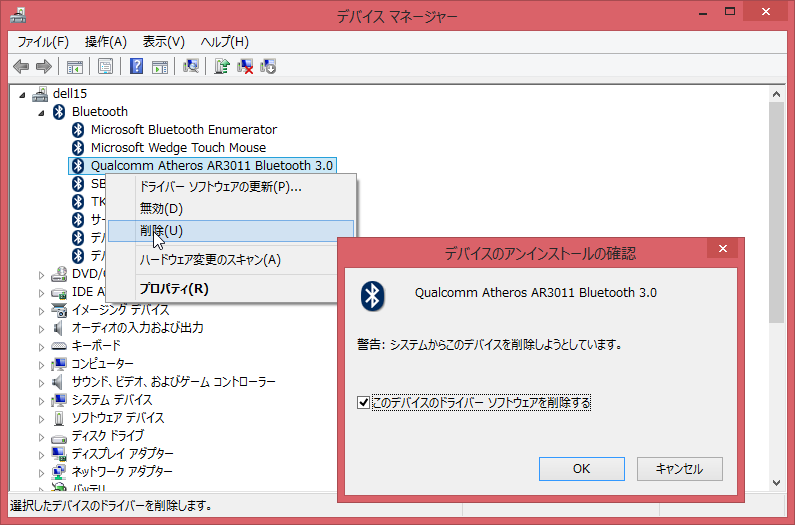Choose ドライバー ソフトウェアの更新(P)... from context menu
Viewport: 795px width, 525px height.
coord(231,187)
